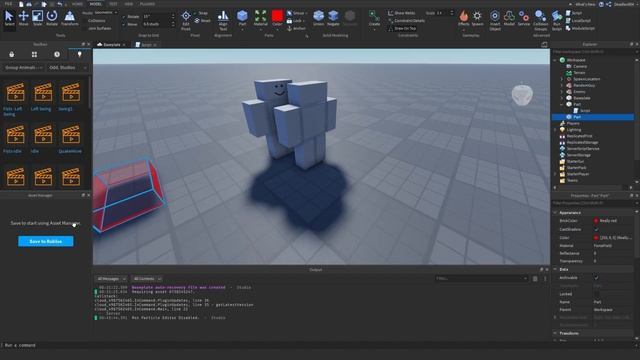Open the All Messages output filter dropdown
The width and height of the screenshot is (640, 360).
click(x=111, y=279)
